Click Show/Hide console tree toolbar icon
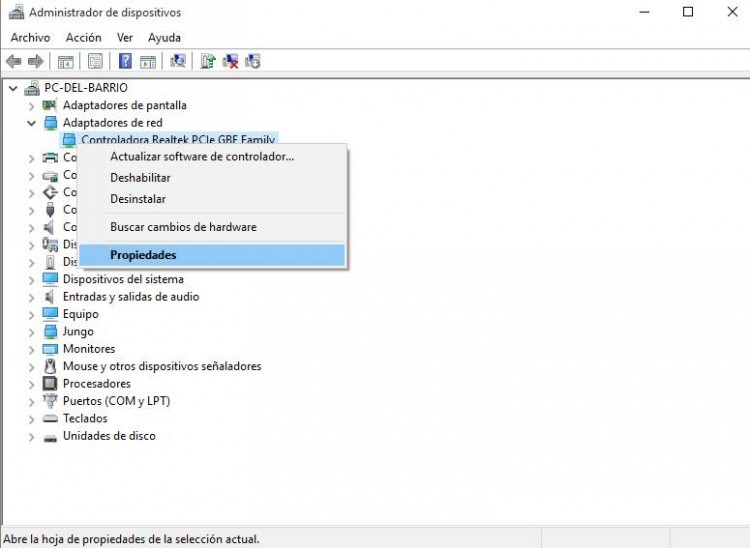 65,61
